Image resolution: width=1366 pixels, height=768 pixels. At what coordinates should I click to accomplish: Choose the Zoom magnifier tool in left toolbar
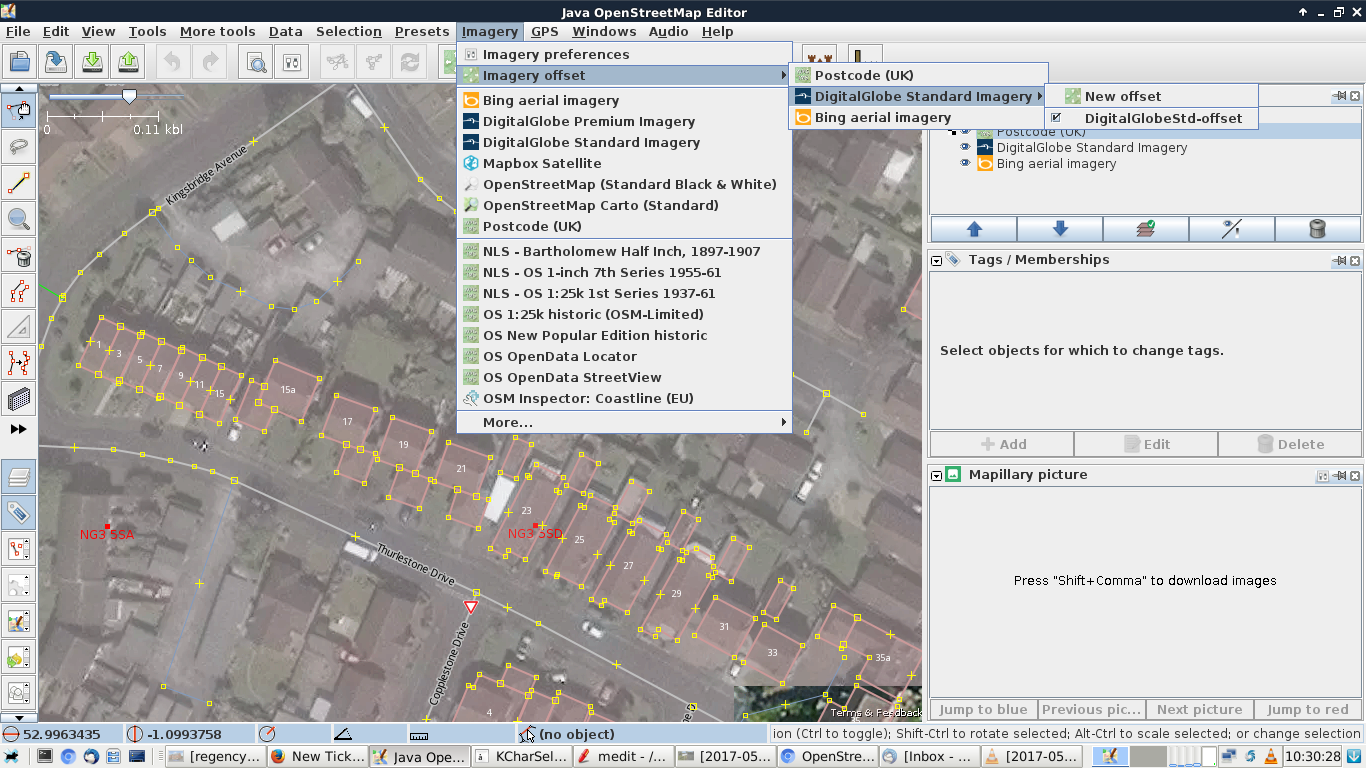(x=19, y=219)
